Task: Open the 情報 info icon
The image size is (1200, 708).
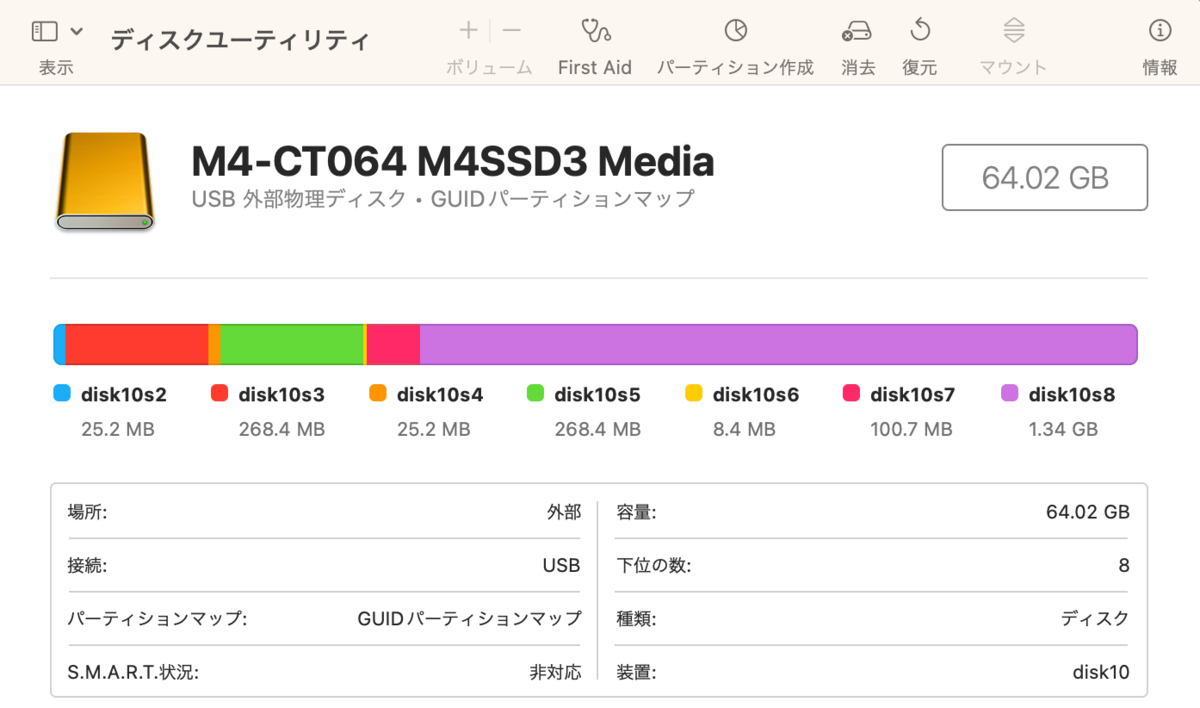Action: pyautogui.click(x=1160, y=30)
